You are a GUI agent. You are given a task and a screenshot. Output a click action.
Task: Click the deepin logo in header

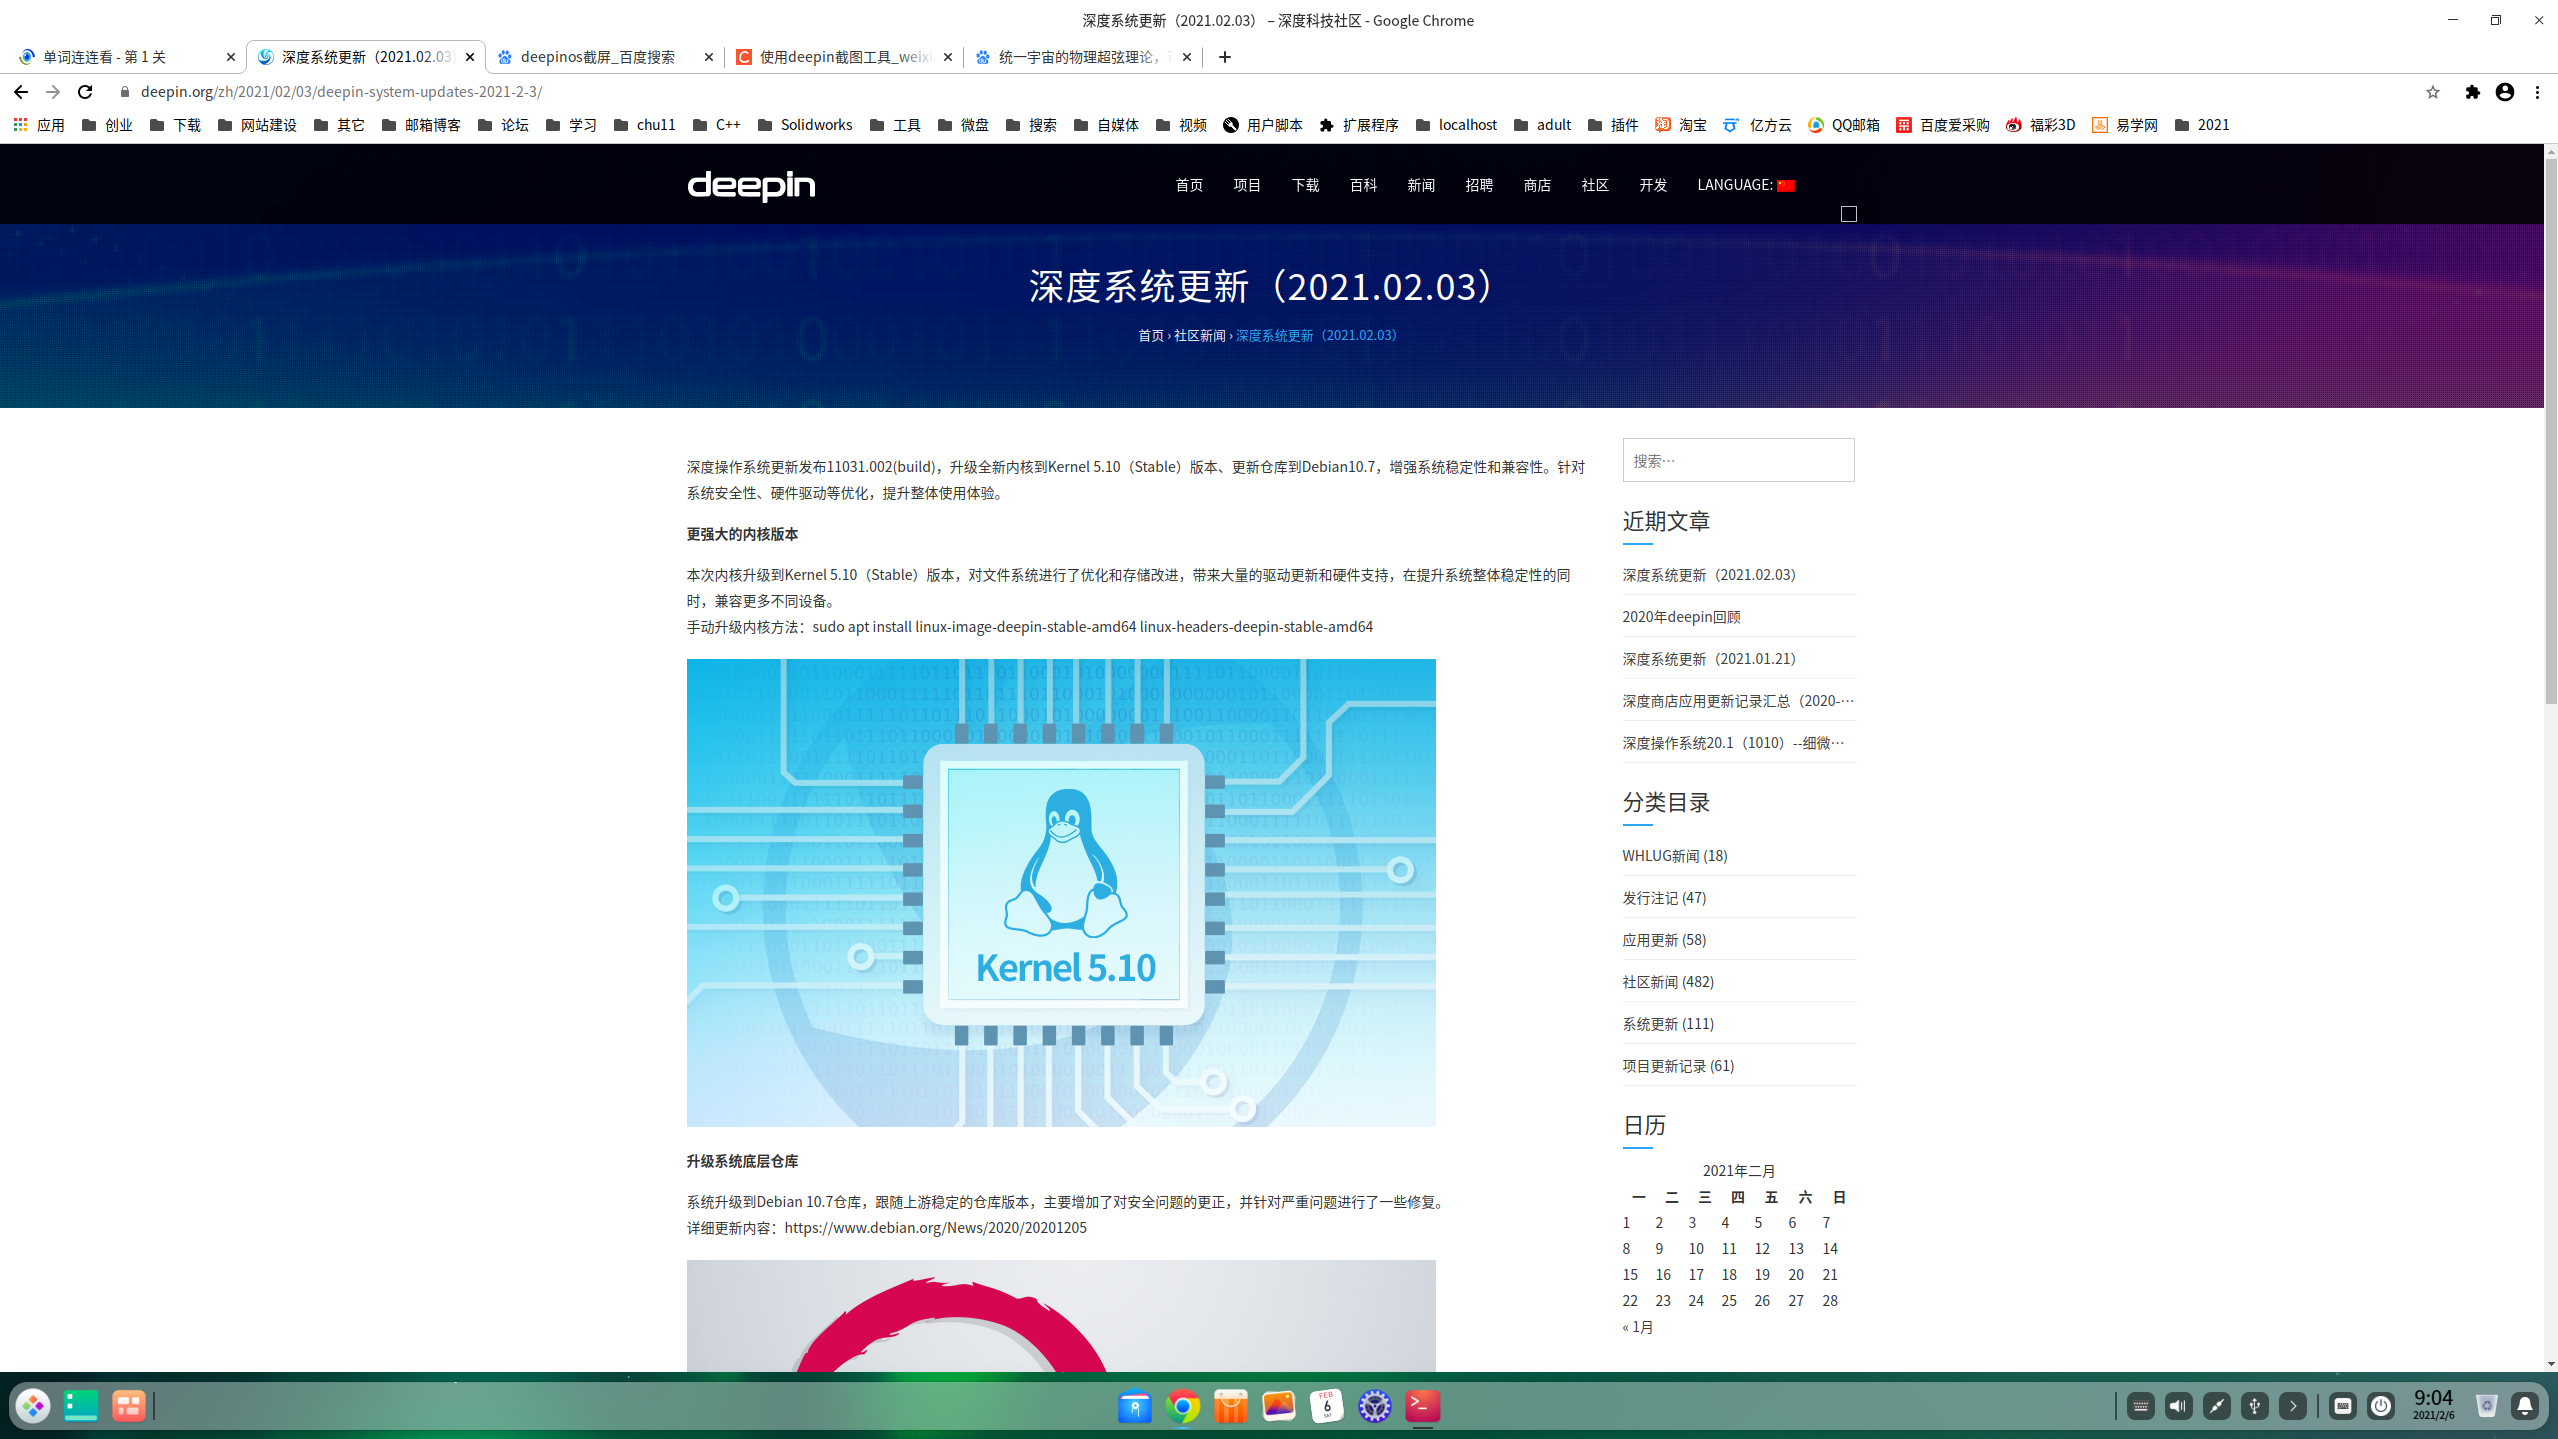pos(750,185)
